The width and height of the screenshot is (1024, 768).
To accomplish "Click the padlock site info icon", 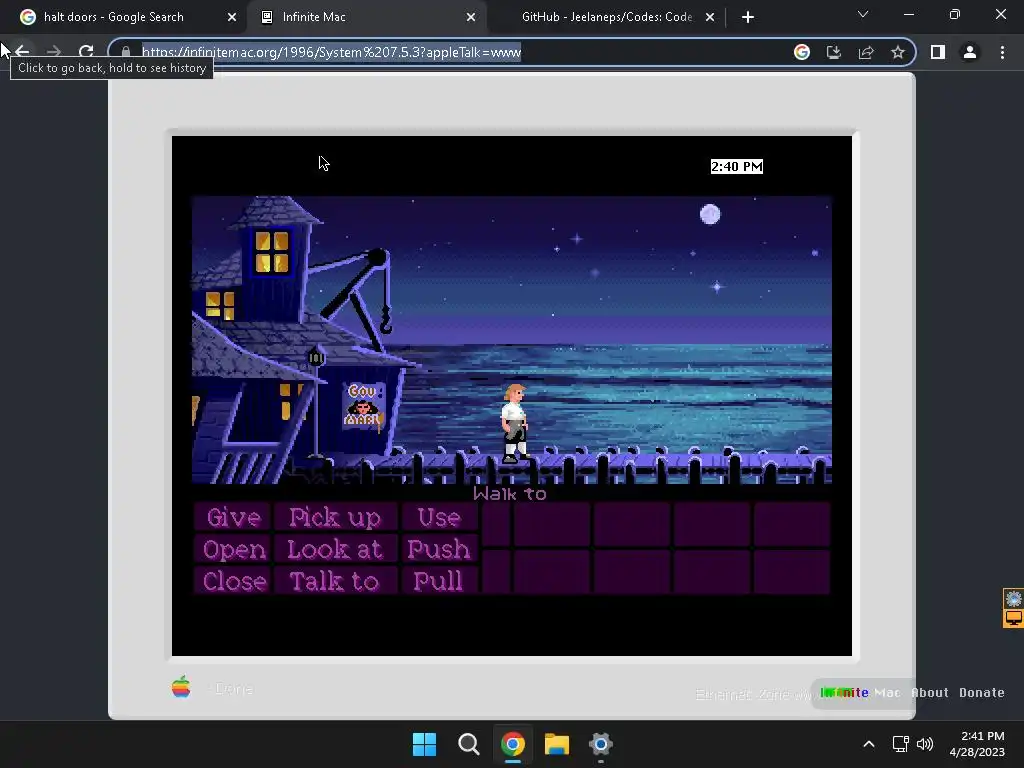I will click(x=126, y=52).
